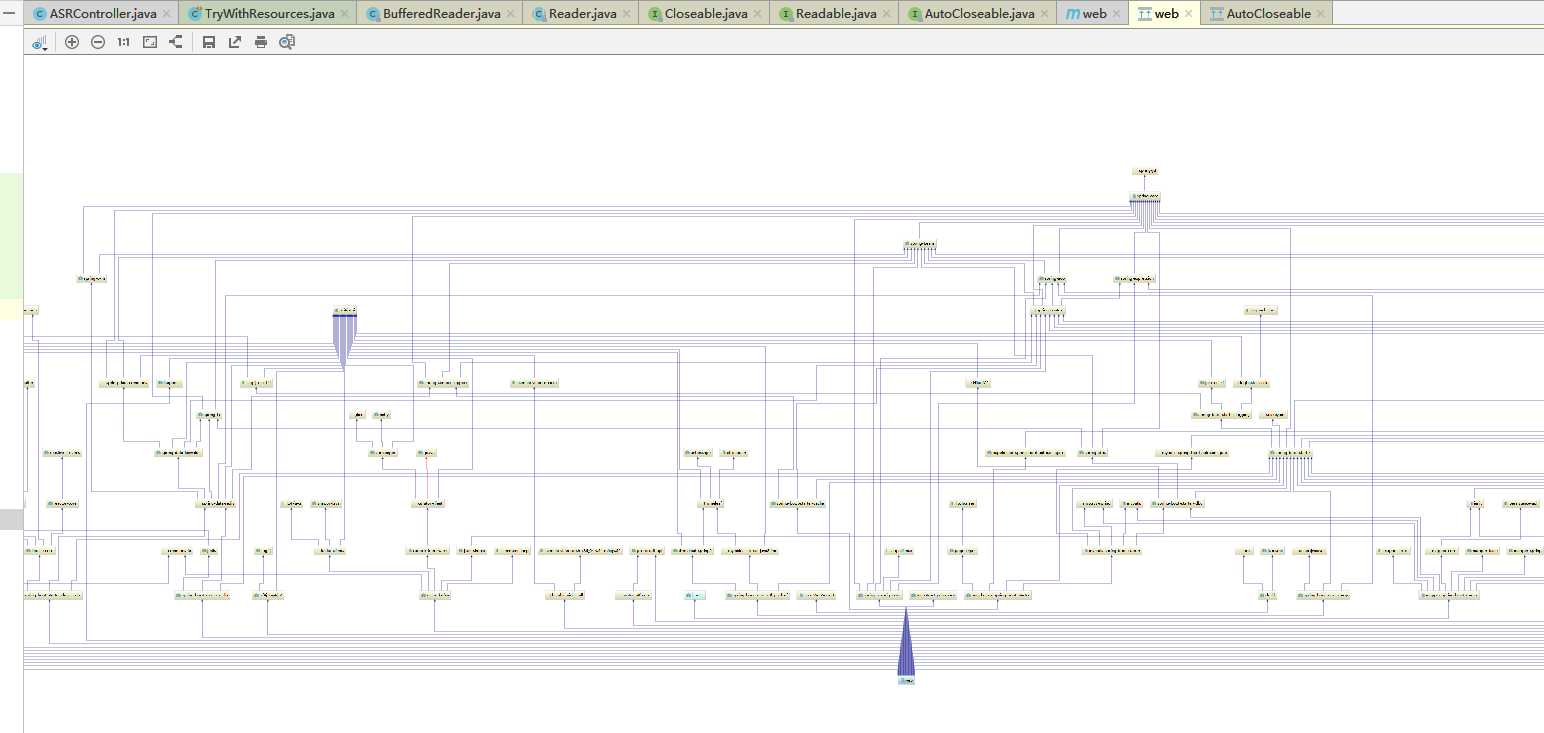Save the diagram to file
Screen dimensions: 1544x733
point(209,42)
